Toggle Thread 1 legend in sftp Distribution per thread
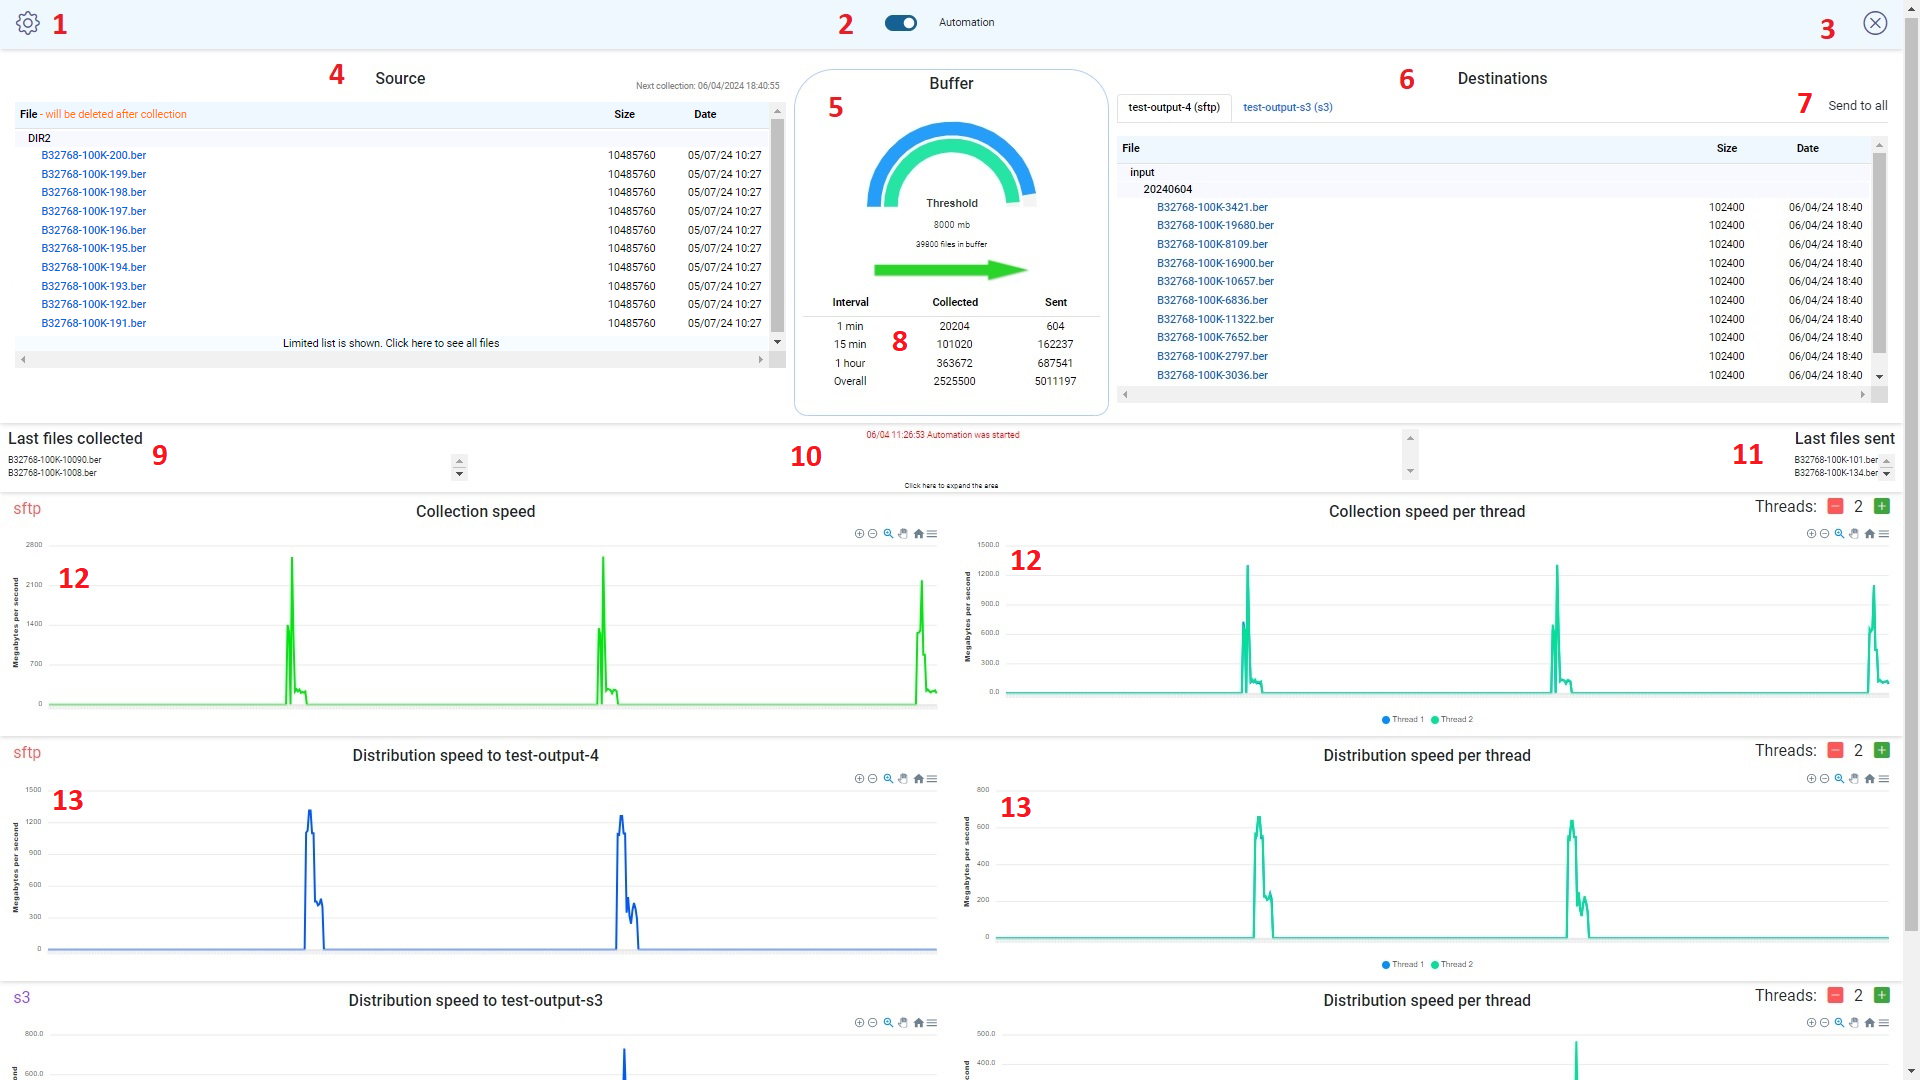Viewport: 1920px width, 1080px height. pyautogui.click(x=1402, y=965)
